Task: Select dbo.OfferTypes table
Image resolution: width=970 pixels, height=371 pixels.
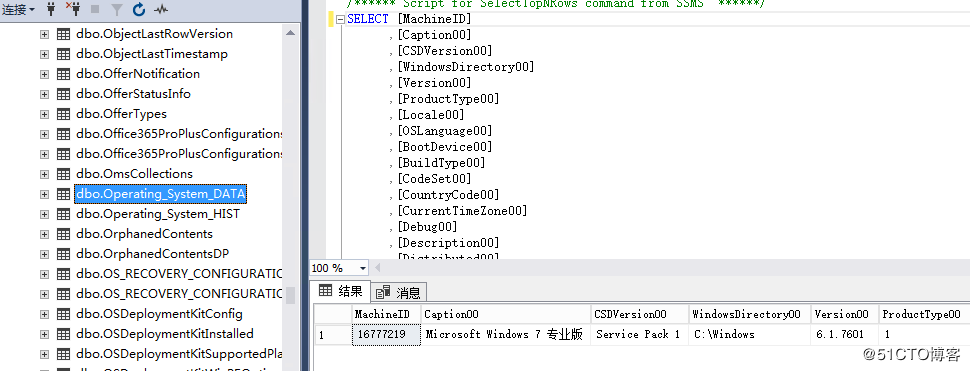Action: point(121,114)
